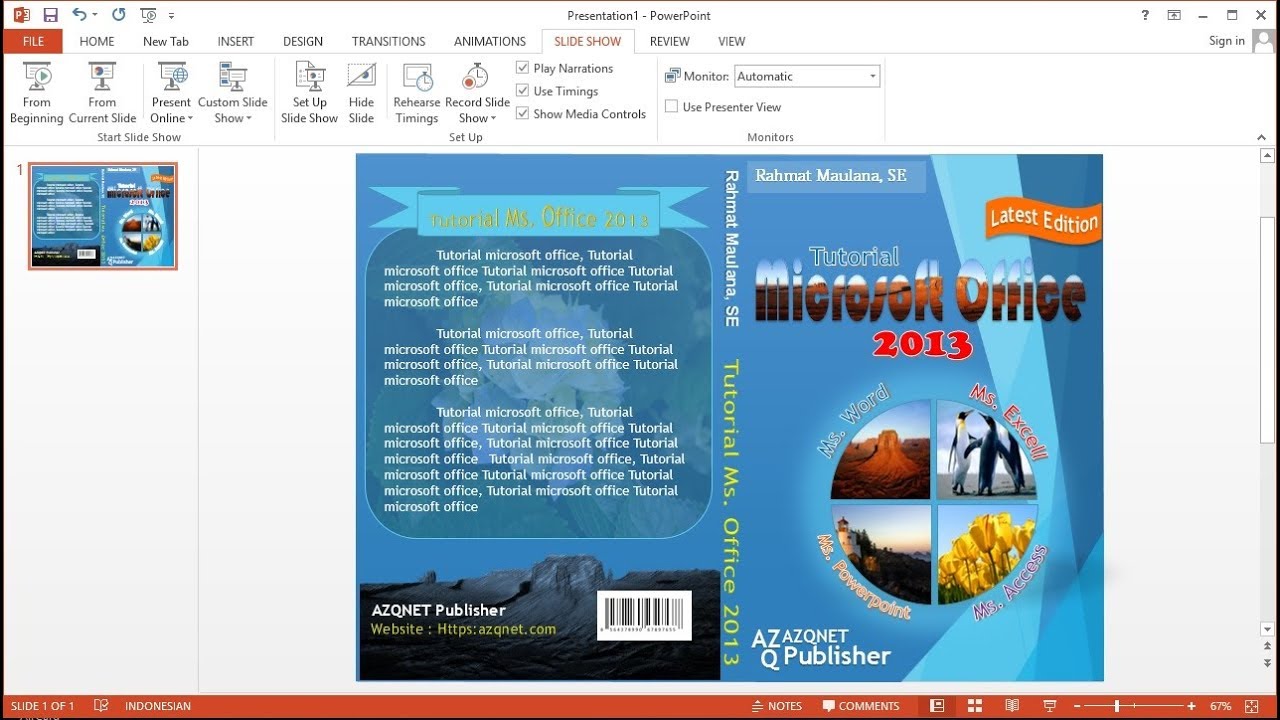This screenshot has width=1280, height=720.
Task: Start Rehearse Timings
Action: point(417,93)
